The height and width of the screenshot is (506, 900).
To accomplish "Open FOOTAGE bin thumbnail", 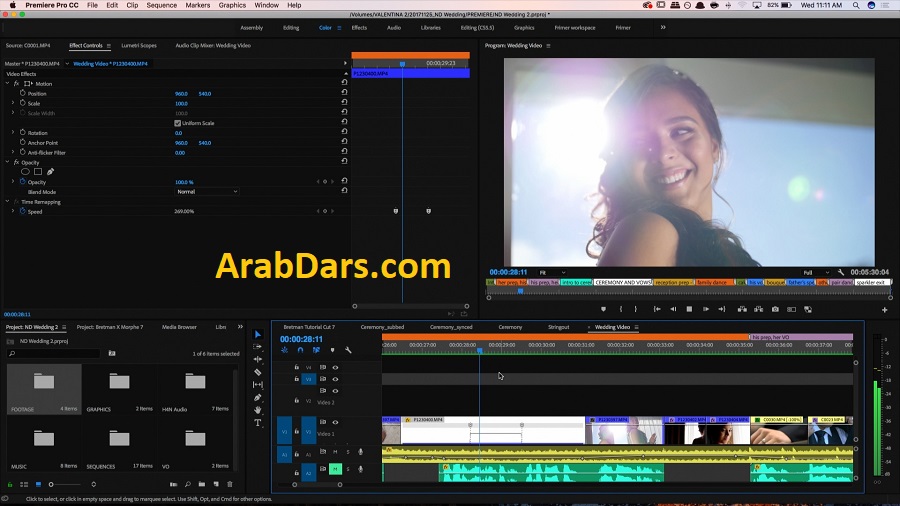I will pyautogui.click(x=44, y=382).
